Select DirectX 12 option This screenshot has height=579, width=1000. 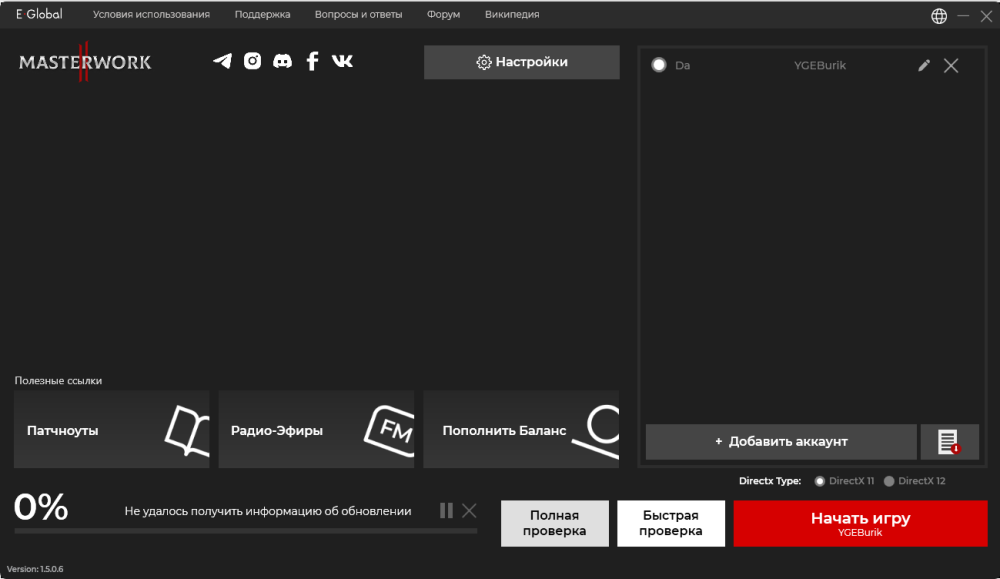[x=890, y=481]
